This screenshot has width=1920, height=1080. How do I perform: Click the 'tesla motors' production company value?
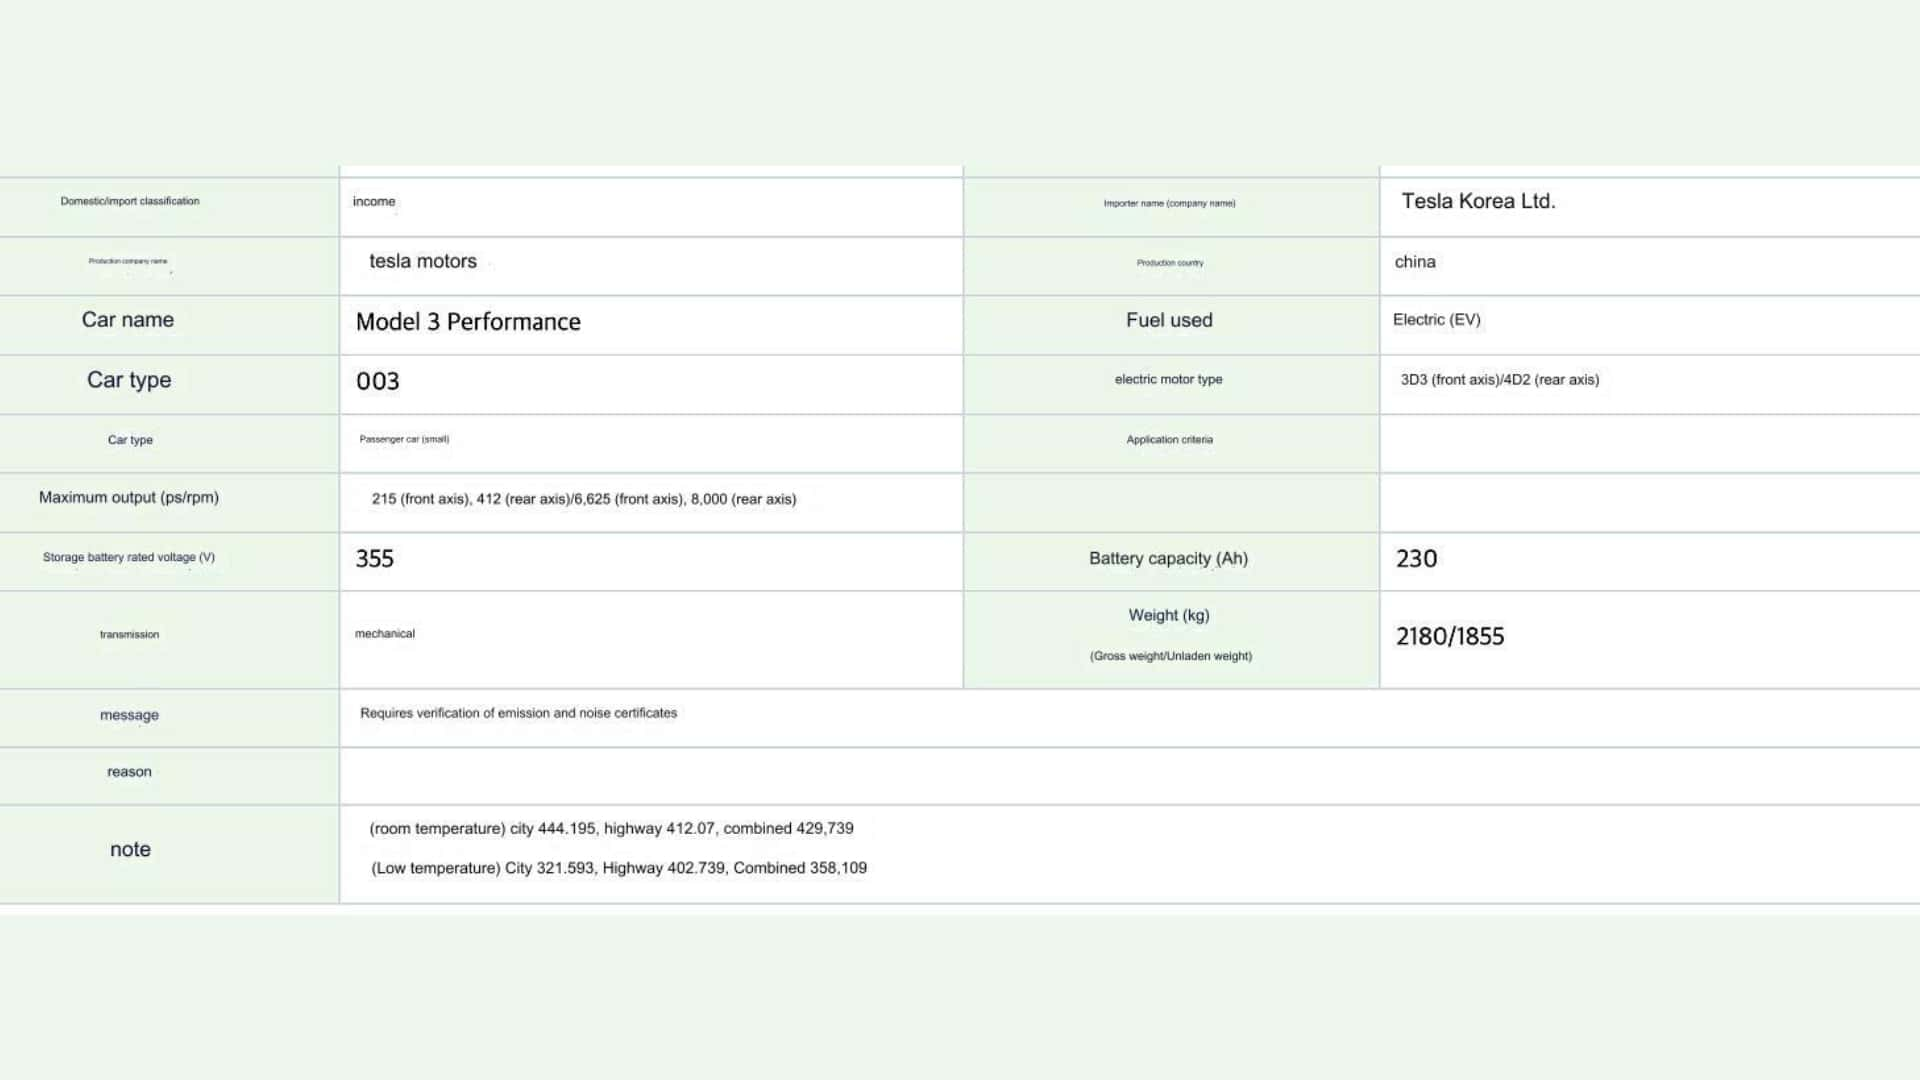(423, 261)
